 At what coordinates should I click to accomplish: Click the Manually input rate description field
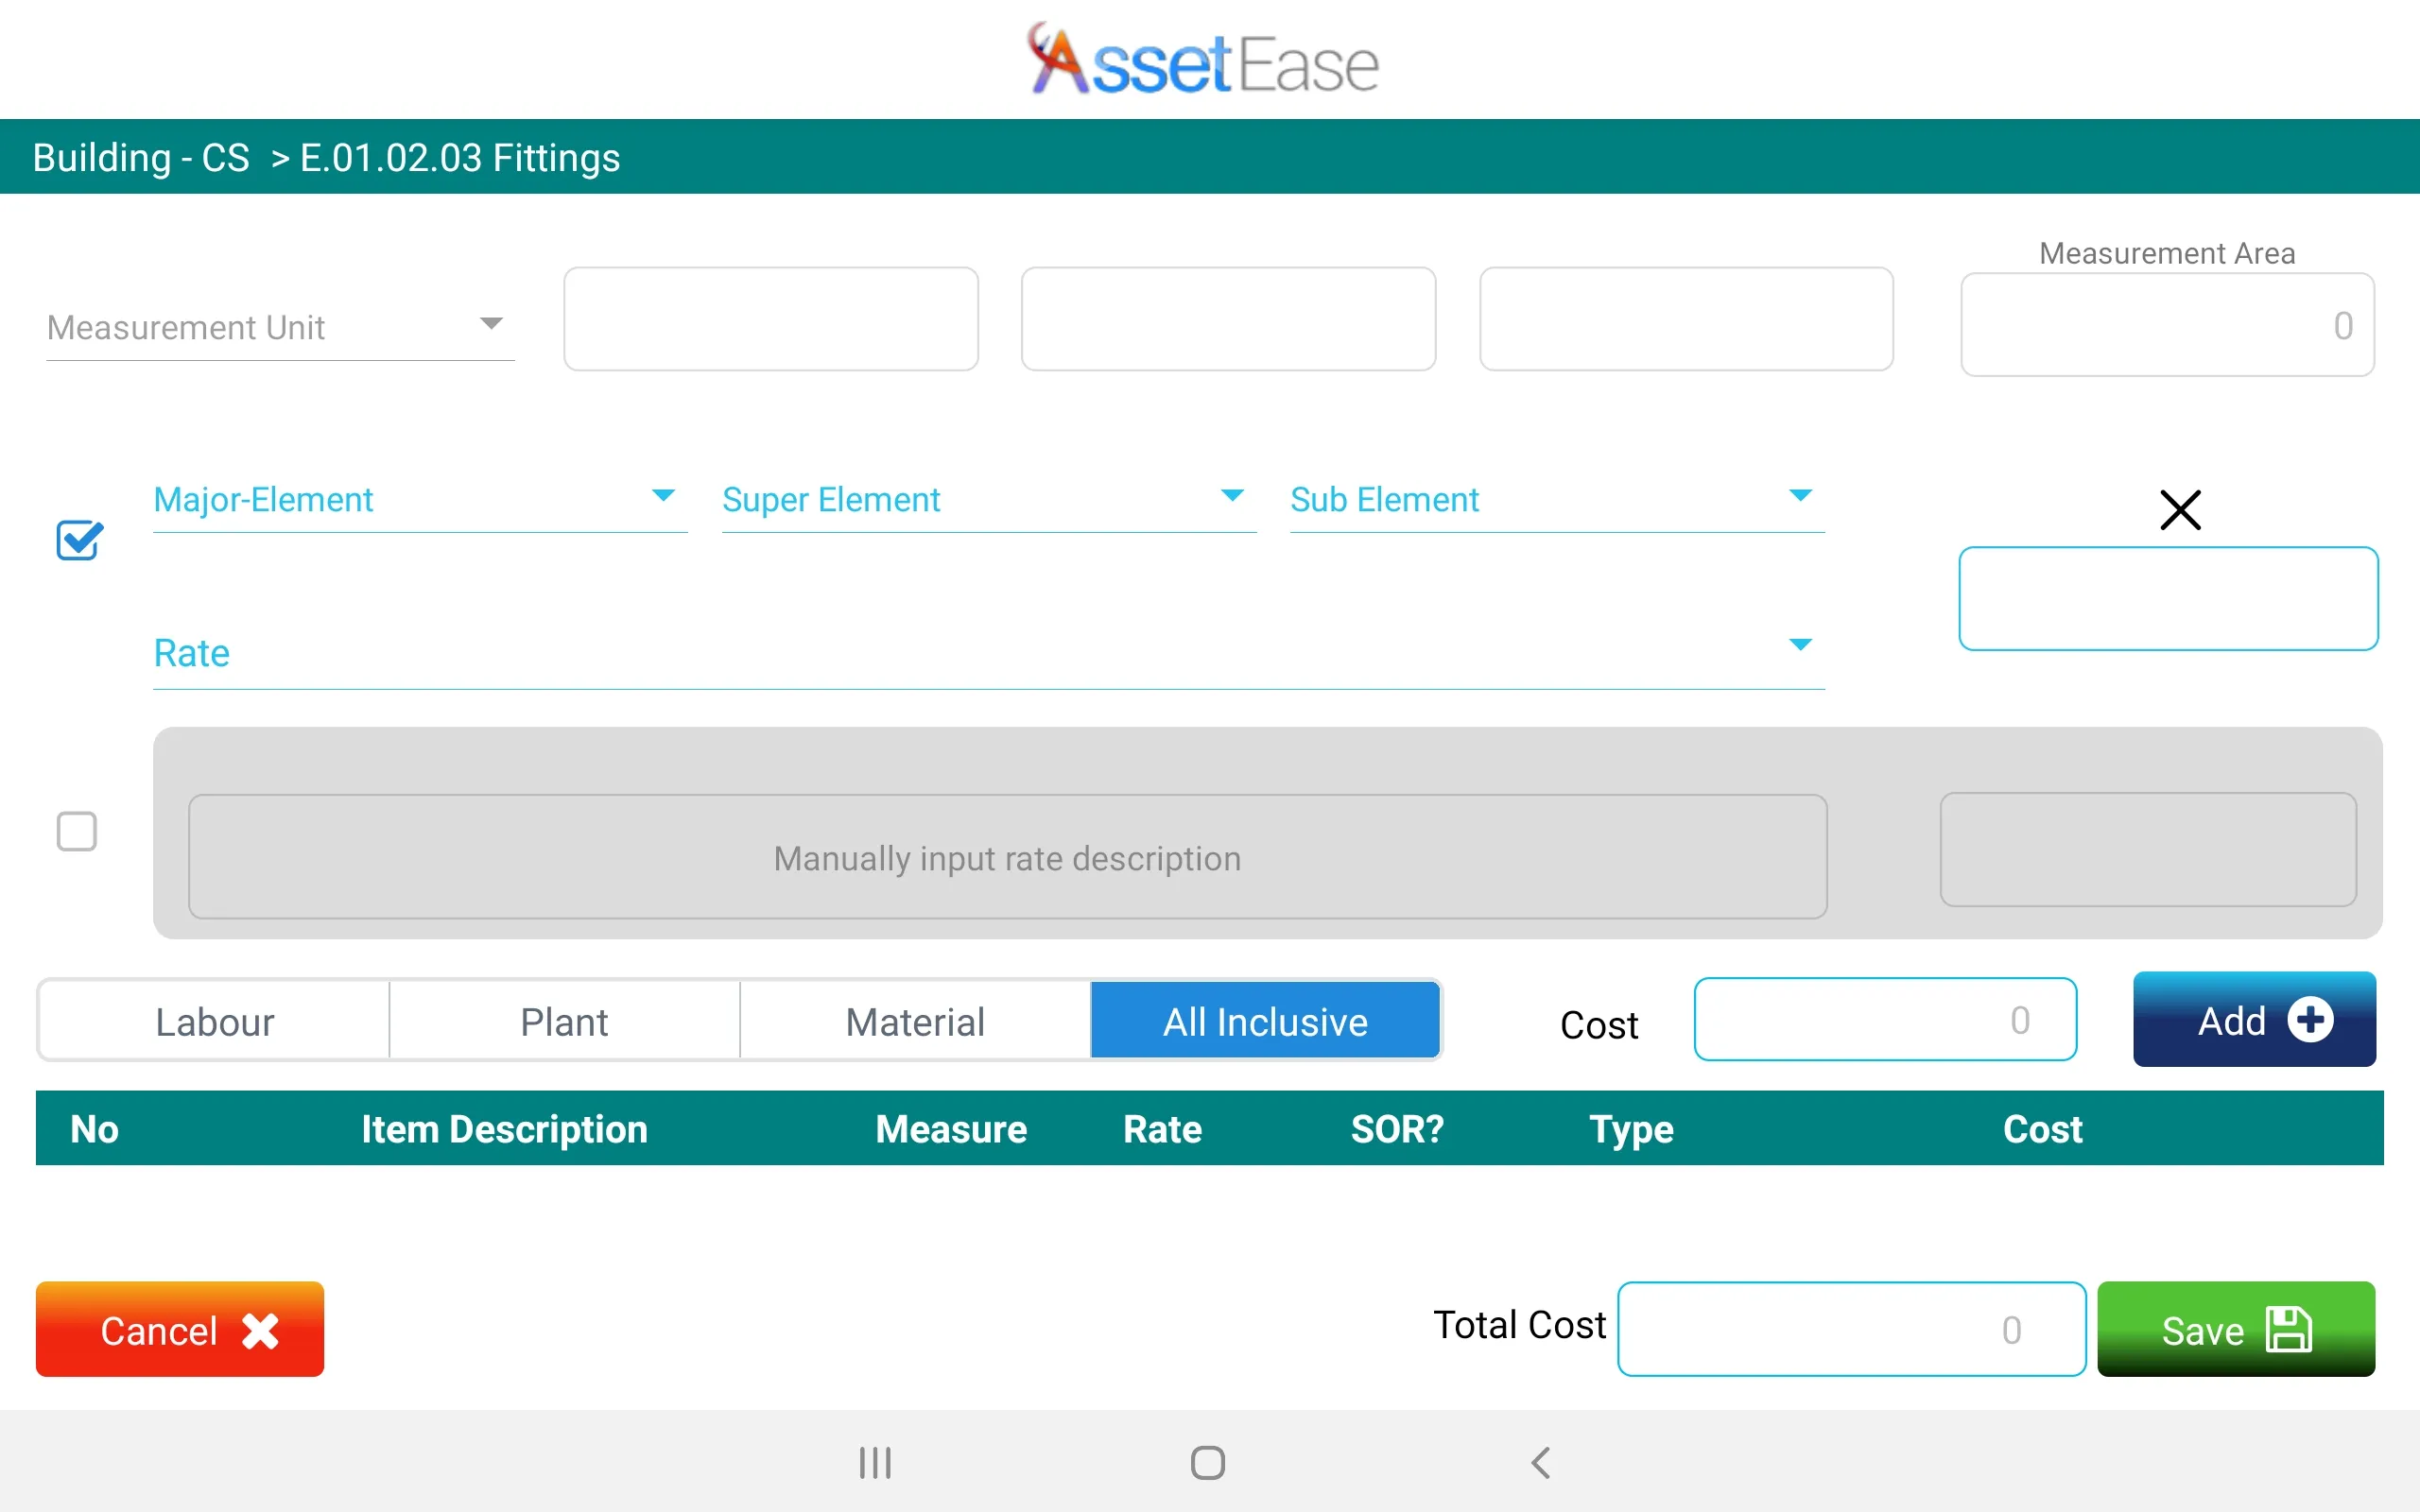tap(1008, 857)
